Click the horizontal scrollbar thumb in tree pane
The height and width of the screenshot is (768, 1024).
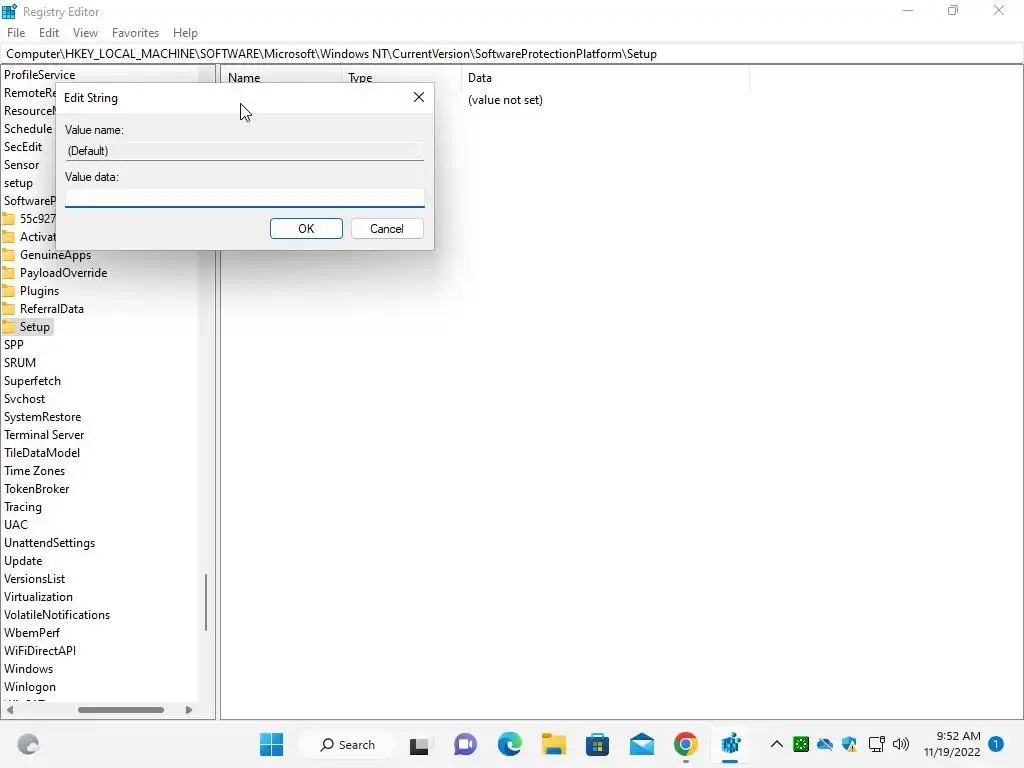121,710
